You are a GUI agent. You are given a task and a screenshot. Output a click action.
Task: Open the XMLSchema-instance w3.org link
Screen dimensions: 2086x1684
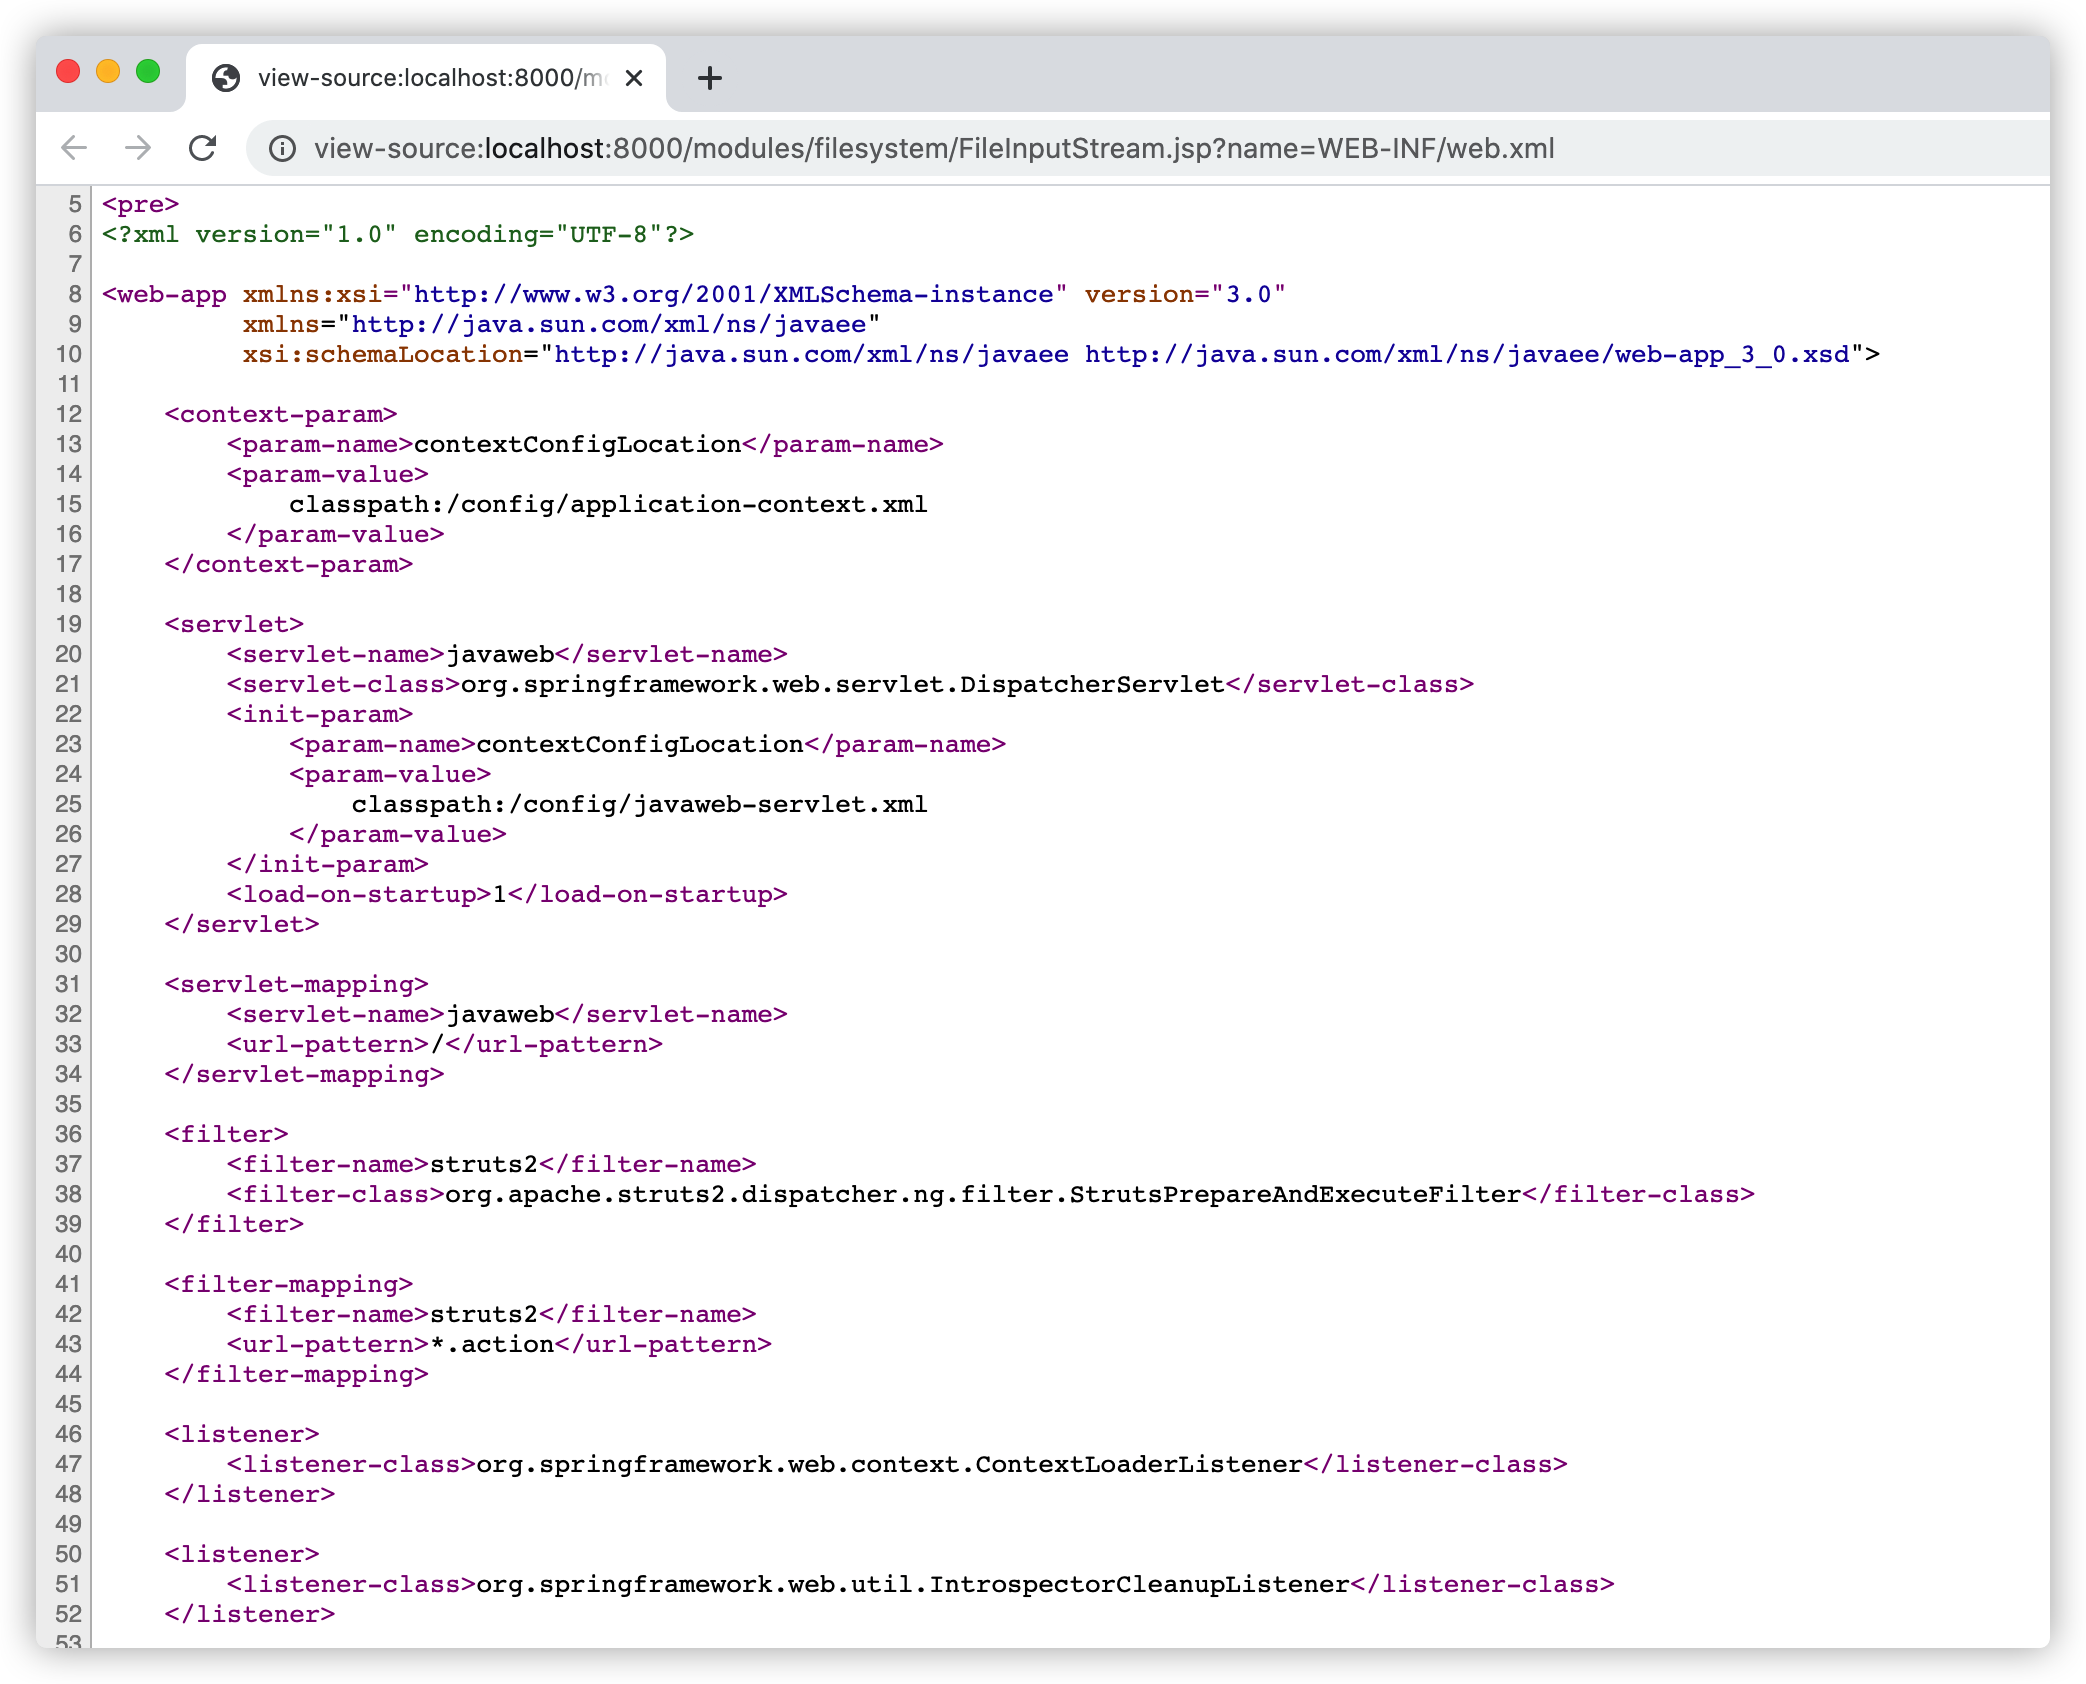(733, 294)
